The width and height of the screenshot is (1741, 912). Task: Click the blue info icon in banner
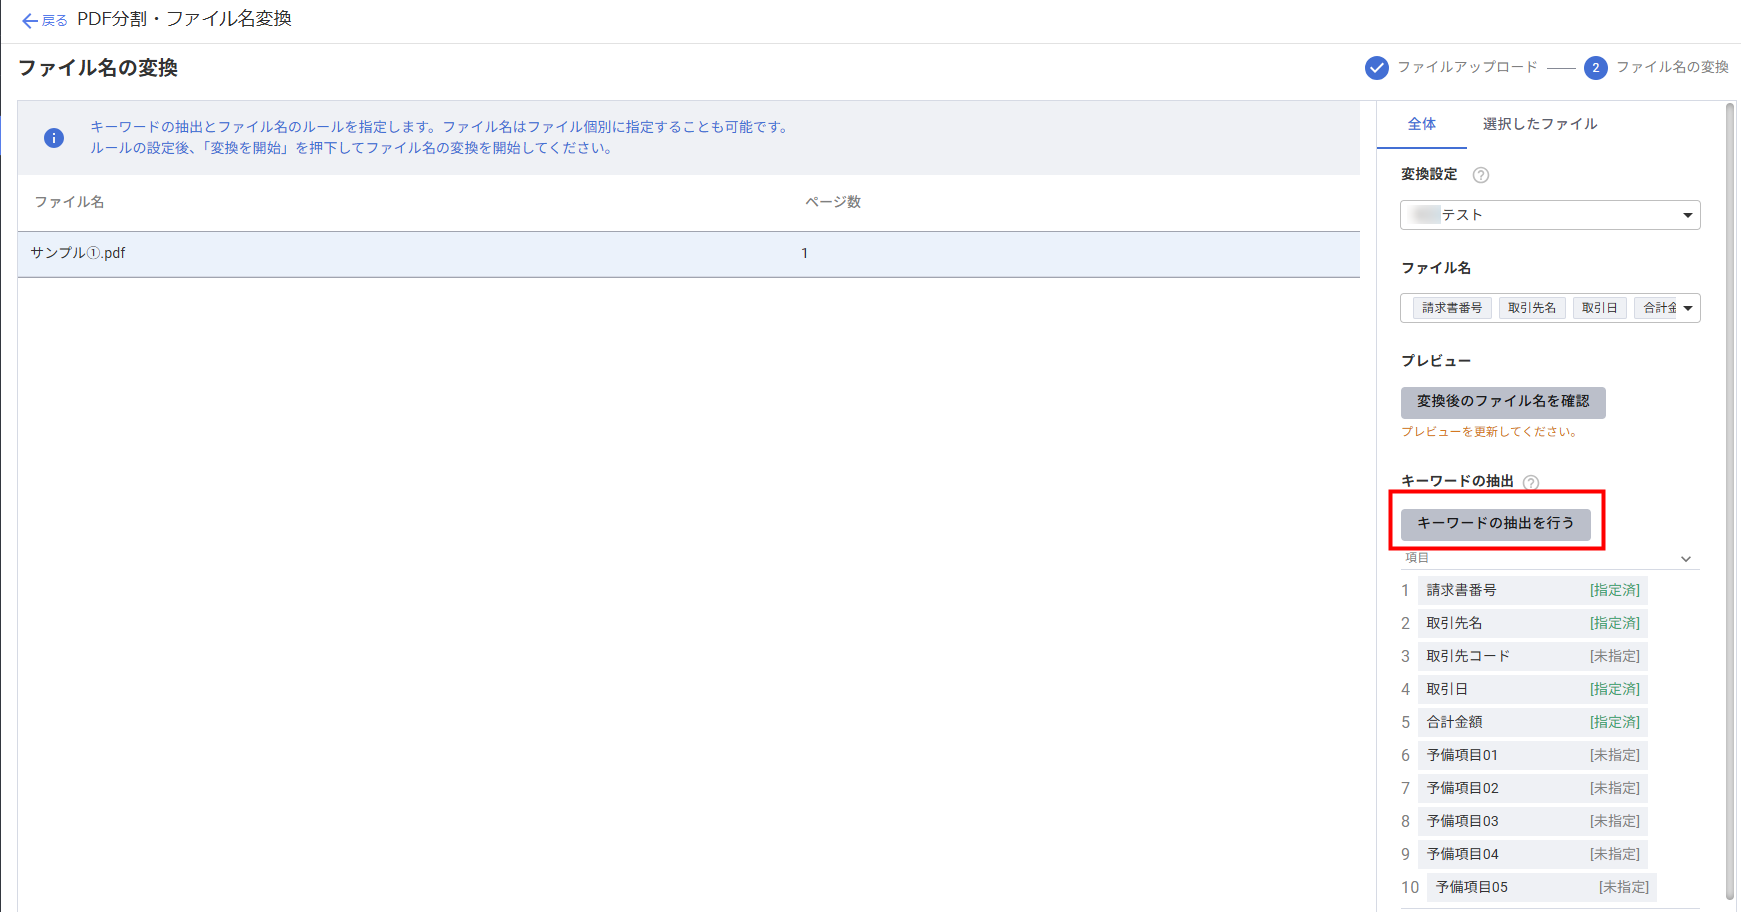coord(54,138)
